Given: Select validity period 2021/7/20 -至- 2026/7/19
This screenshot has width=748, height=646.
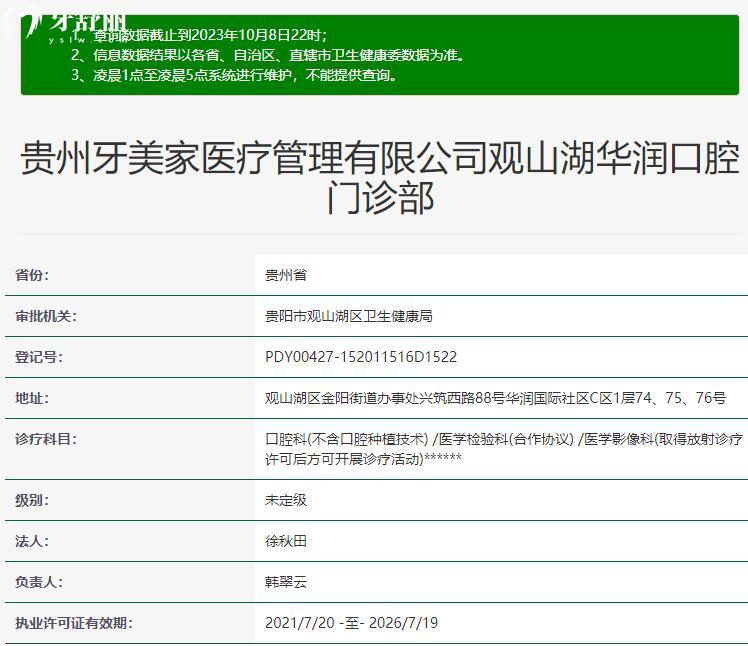Looking at the screenshot, I should coord(352,623).
